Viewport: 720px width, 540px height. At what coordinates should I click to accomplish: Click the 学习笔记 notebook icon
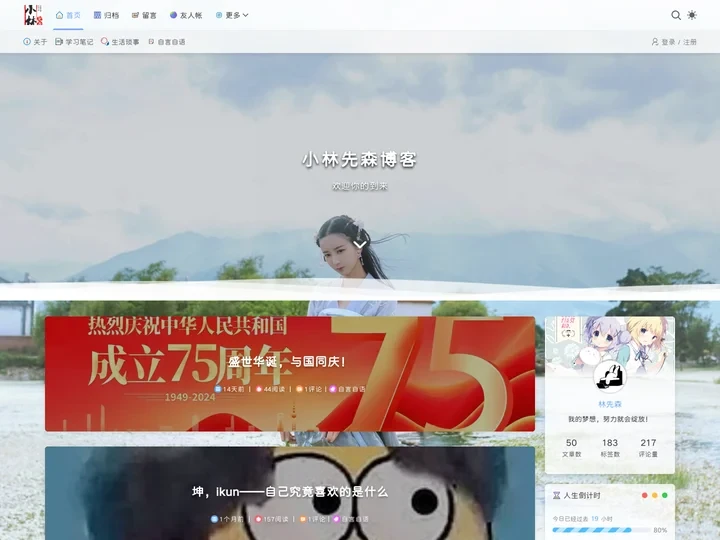pyautogui.click(x=59, y=42)
